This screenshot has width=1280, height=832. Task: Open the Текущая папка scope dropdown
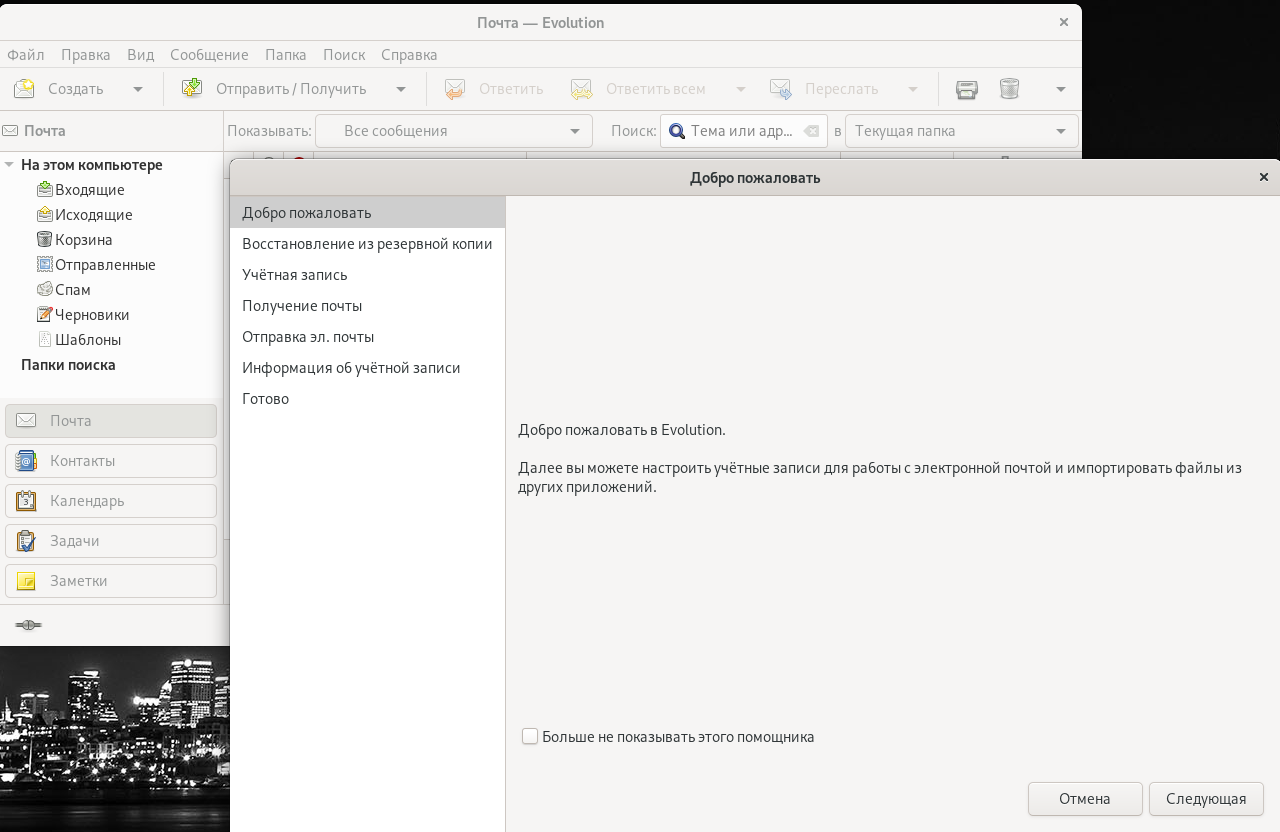point(962,131)
